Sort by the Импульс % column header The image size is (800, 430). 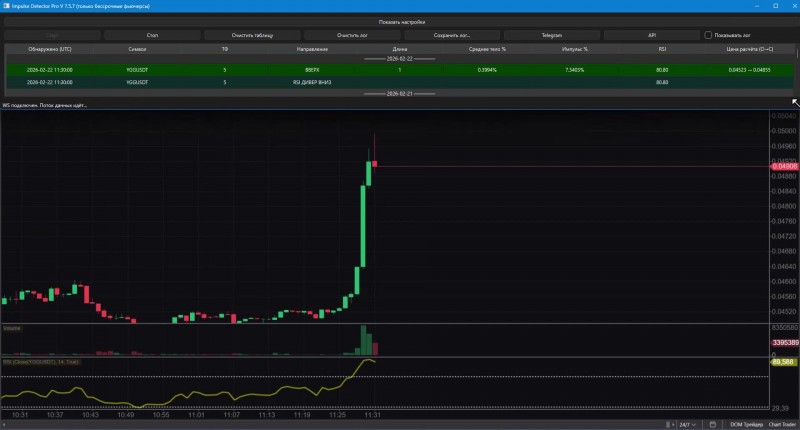[574, 49]
